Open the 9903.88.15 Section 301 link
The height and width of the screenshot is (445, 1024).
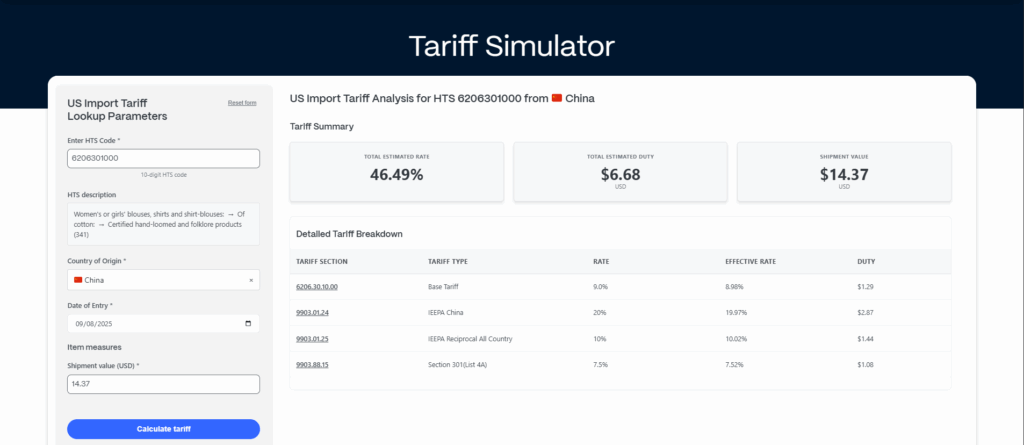[312, 365]
